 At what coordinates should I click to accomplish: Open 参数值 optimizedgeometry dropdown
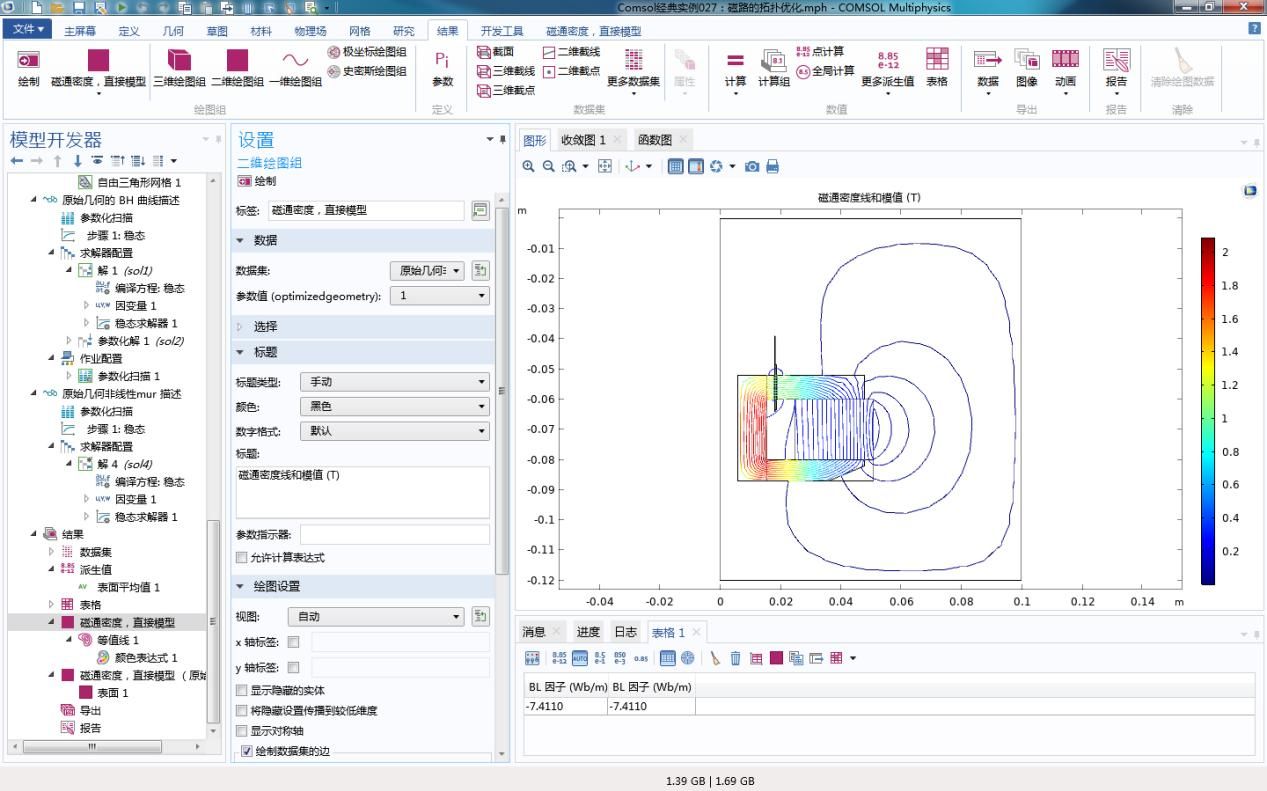[x=440, y=296]
